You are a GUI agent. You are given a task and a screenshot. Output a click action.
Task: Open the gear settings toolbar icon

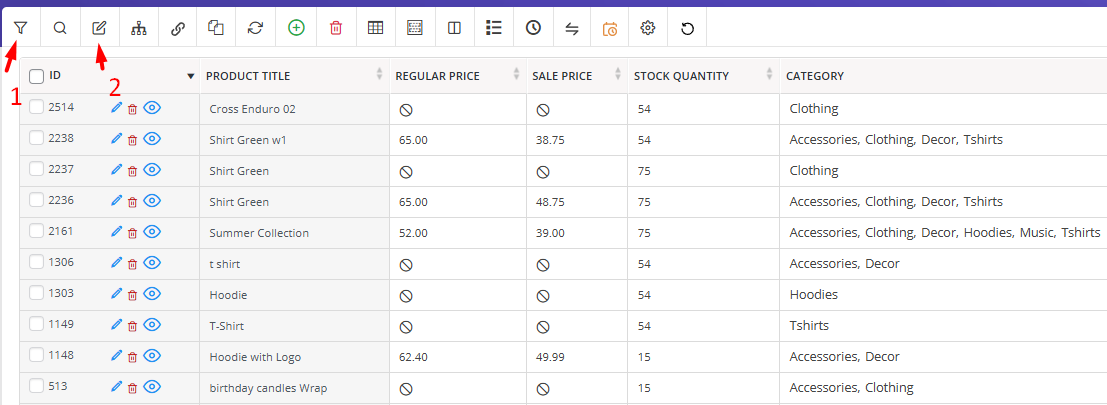[x=648, y=28]
